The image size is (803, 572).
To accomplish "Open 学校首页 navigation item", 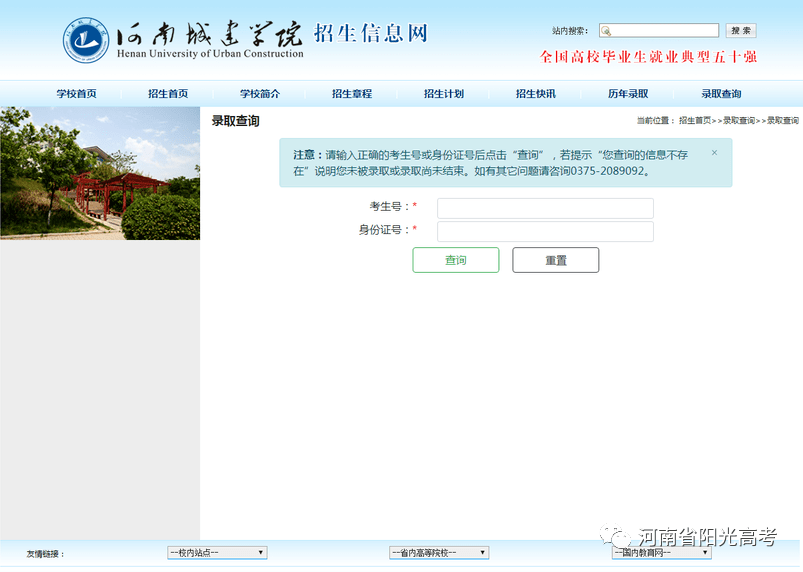I will click(76, 94).
